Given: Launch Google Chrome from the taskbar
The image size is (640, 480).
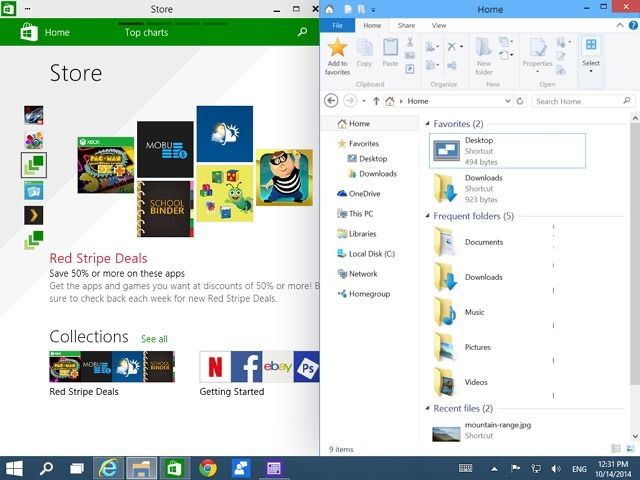Looking at the screenshot, I should (x=208, y=467).
